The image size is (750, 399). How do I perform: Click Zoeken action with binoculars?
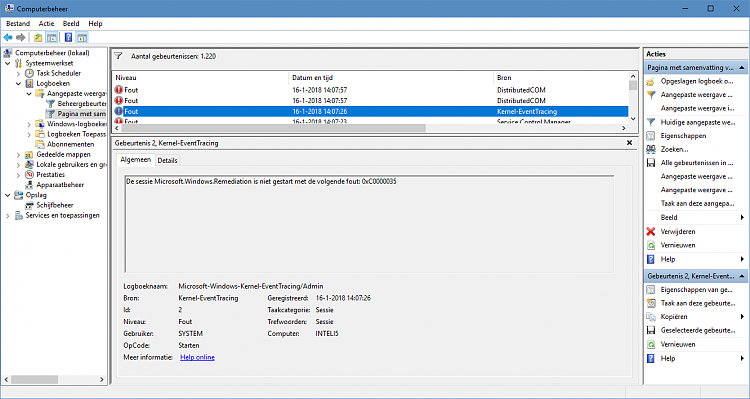(674, 149)
